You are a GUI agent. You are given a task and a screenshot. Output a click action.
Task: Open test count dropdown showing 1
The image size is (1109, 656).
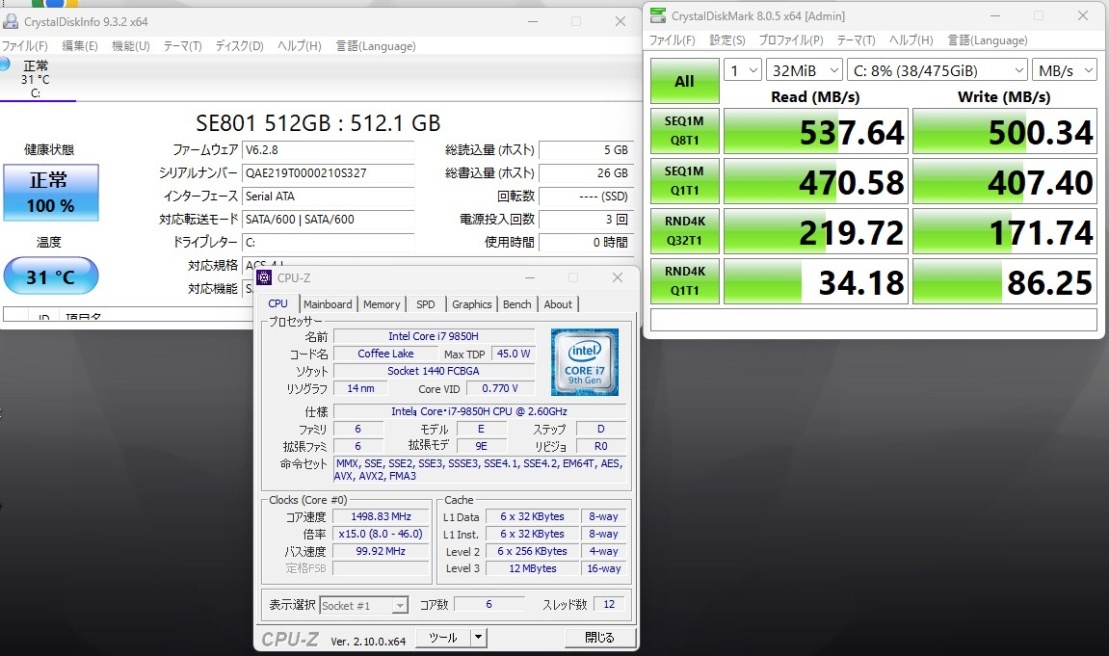pyautogui.click(x=743, y=71)
